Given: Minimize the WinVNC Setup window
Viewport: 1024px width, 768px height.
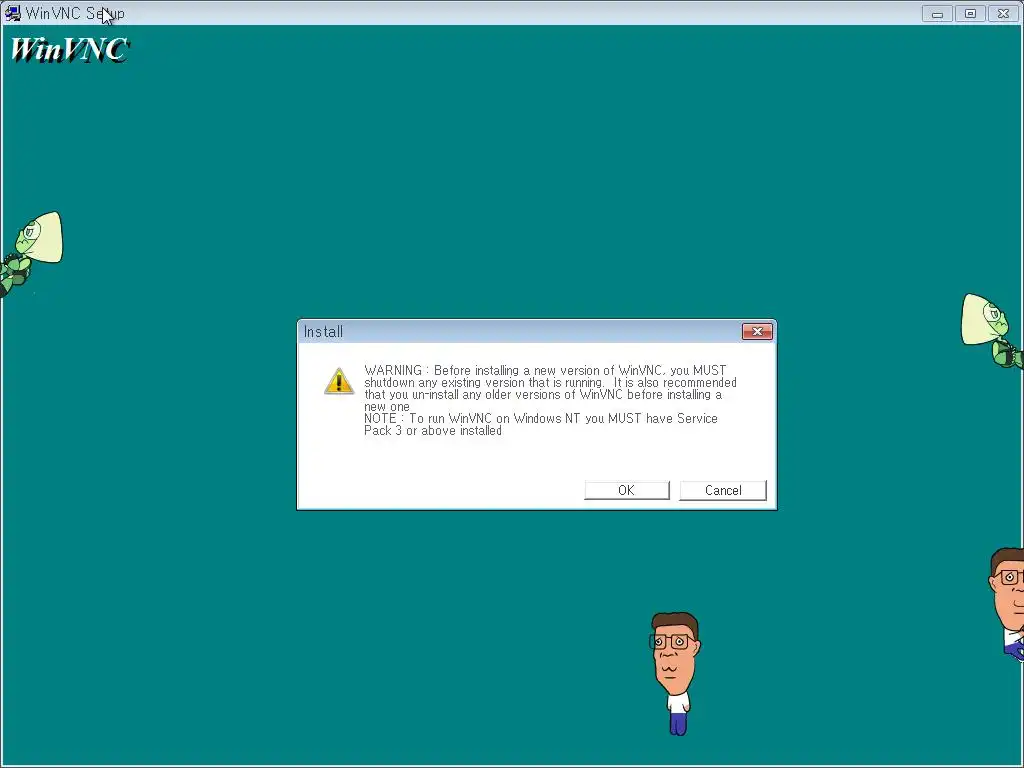Looking at the screenshot, I should [937, 13].
